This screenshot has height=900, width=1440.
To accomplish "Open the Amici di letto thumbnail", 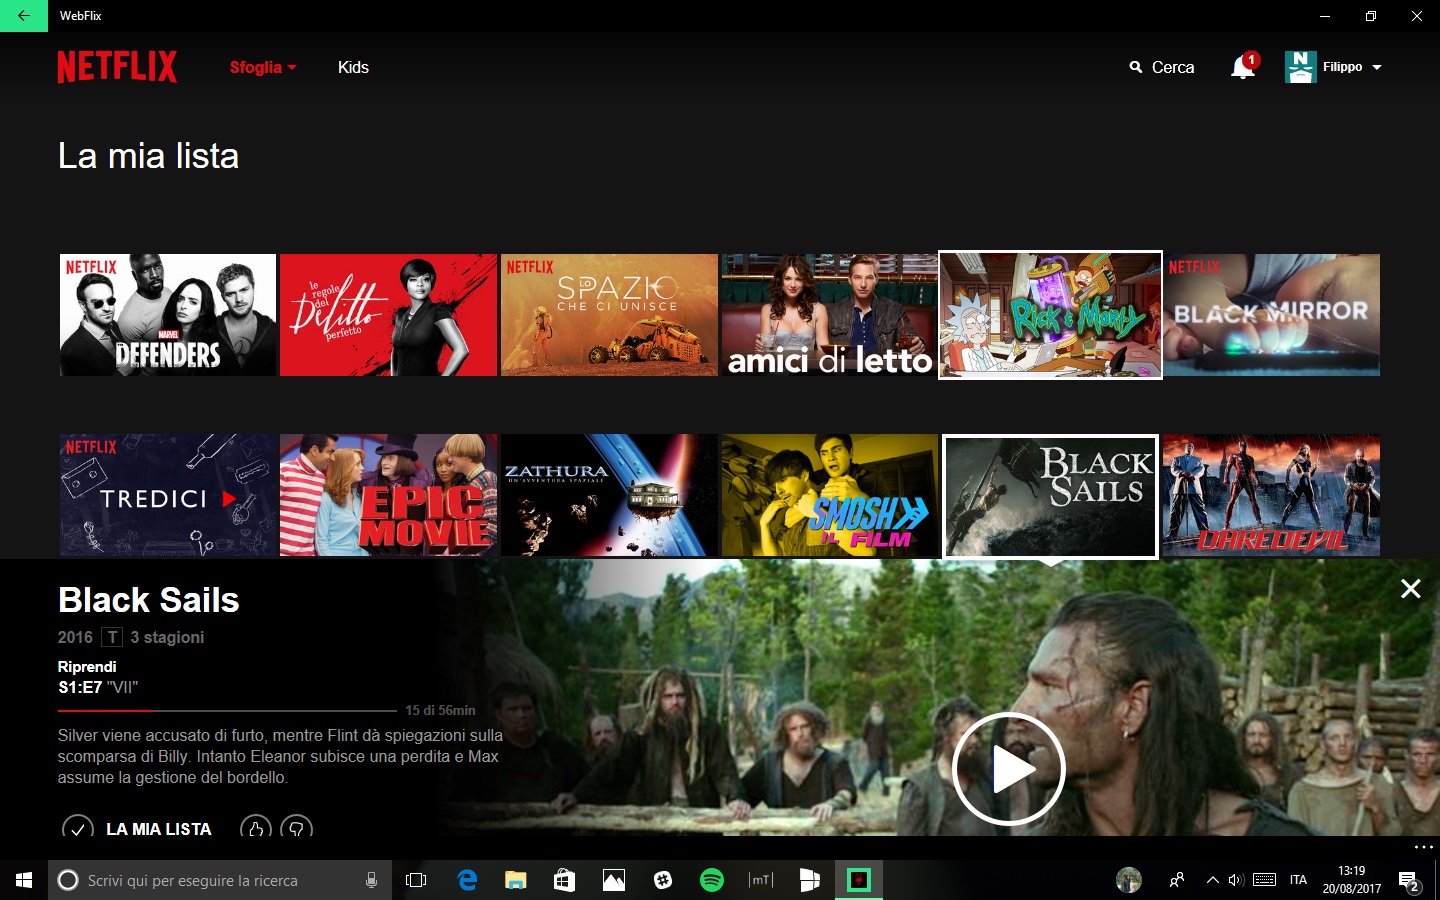I will 830,315.
